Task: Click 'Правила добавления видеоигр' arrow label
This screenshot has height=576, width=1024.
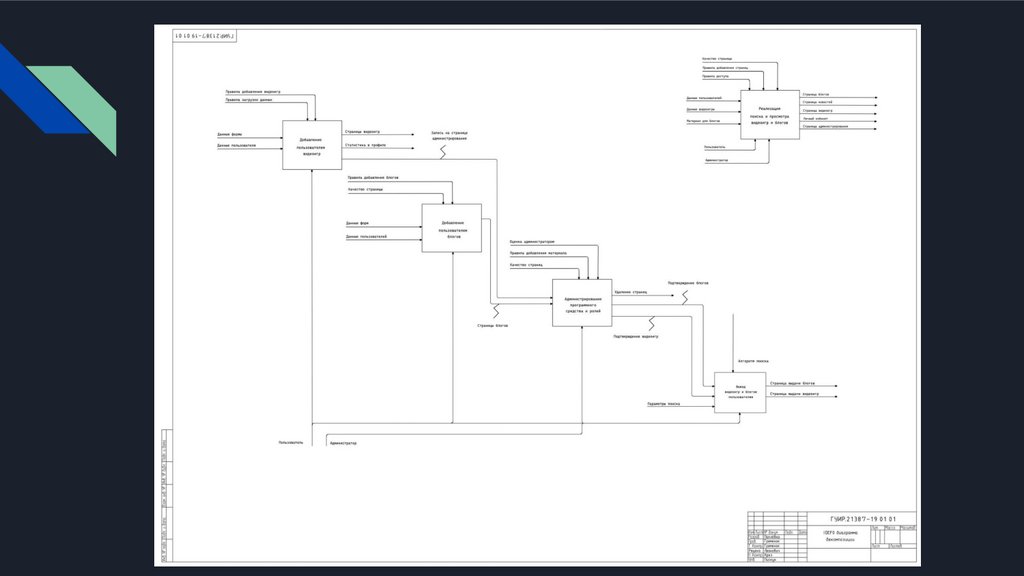Action: [253, 92]
